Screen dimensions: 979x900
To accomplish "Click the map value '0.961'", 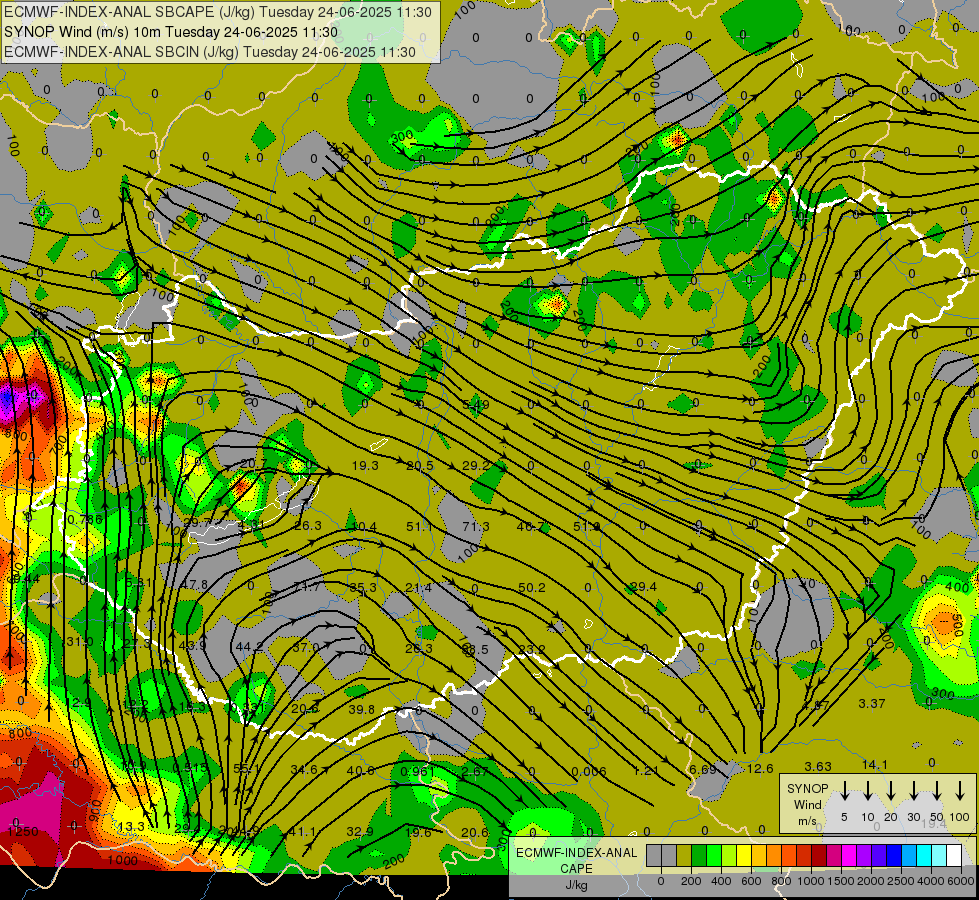I will pos(417,771).
